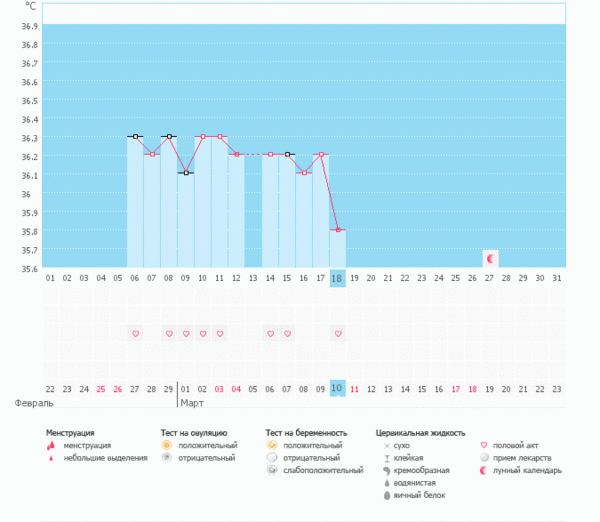This screenshot has height=522, width=600.
Task: Click the red drop icon beside 'менструация'
Action: [x=50, y=445]
